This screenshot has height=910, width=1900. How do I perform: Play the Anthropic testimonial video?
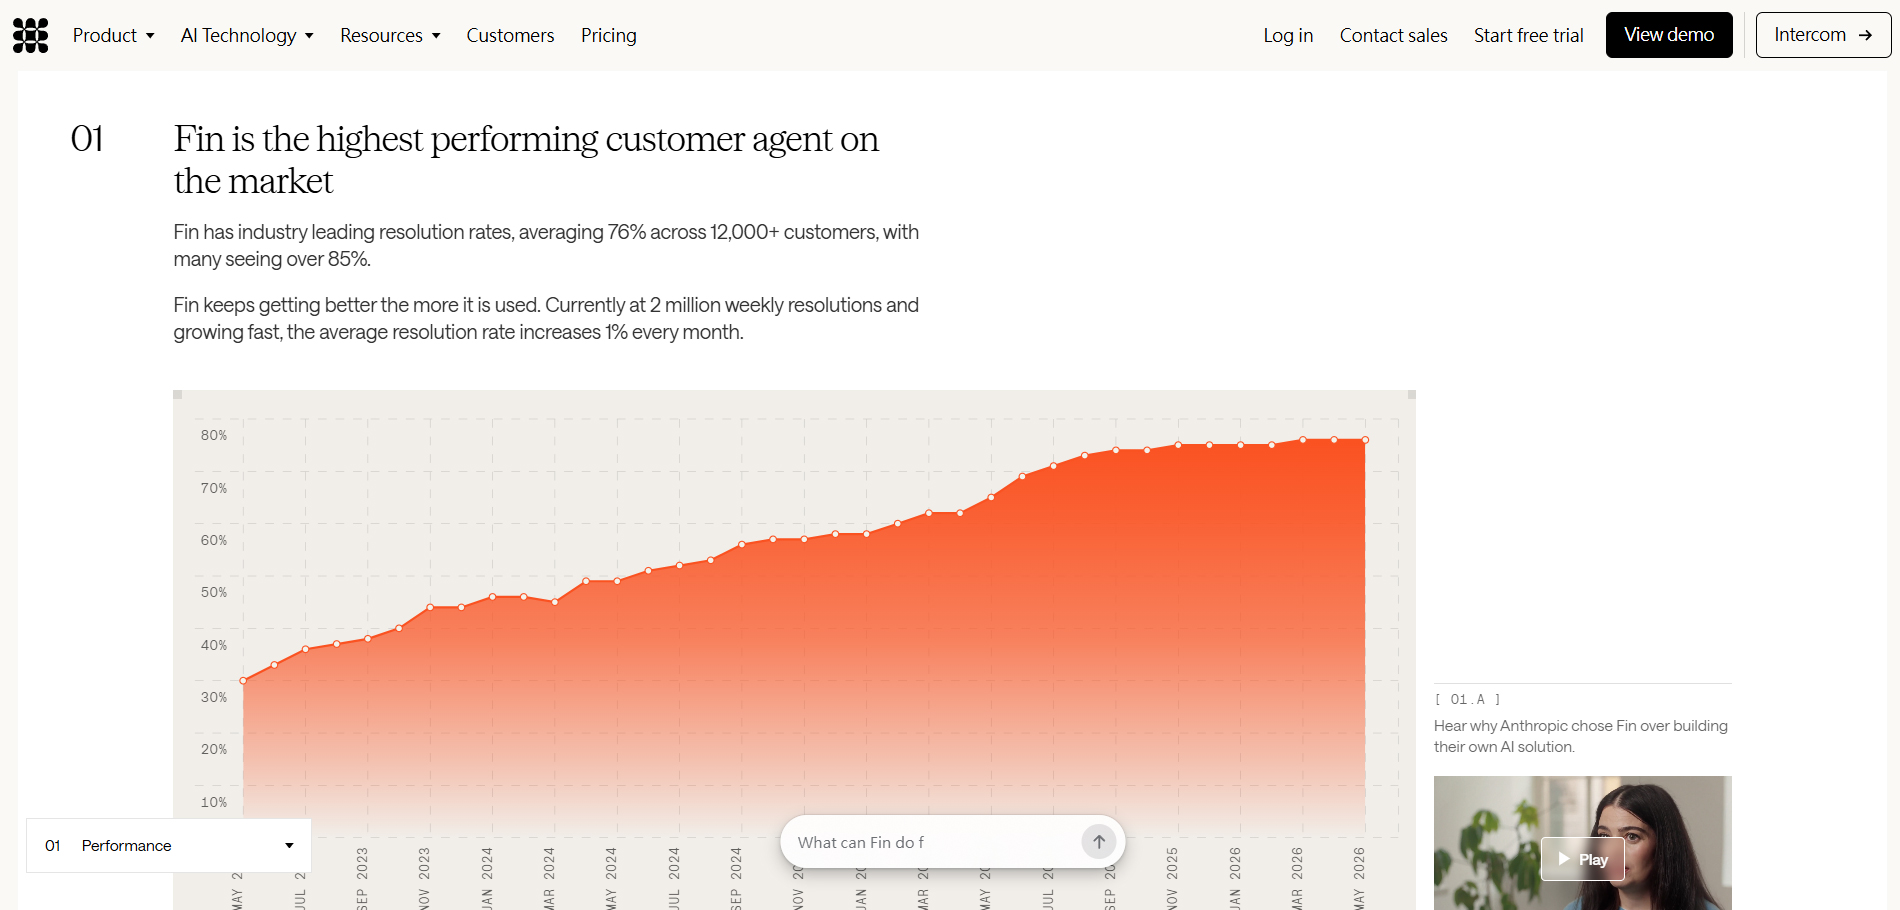[1582, 859]
